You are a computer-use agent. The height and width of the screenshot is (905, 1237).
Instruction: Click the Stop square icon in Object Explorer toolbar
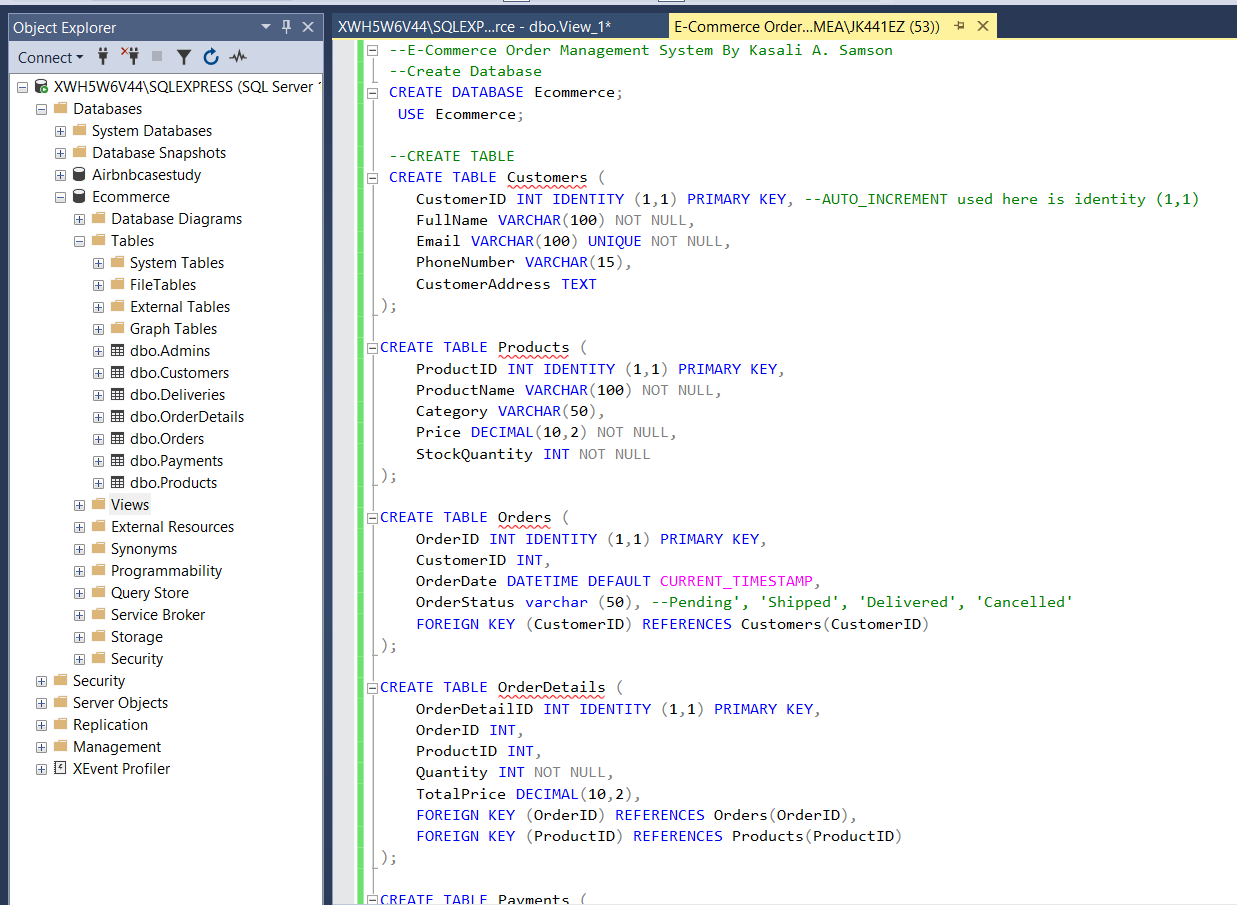(157, 57)
